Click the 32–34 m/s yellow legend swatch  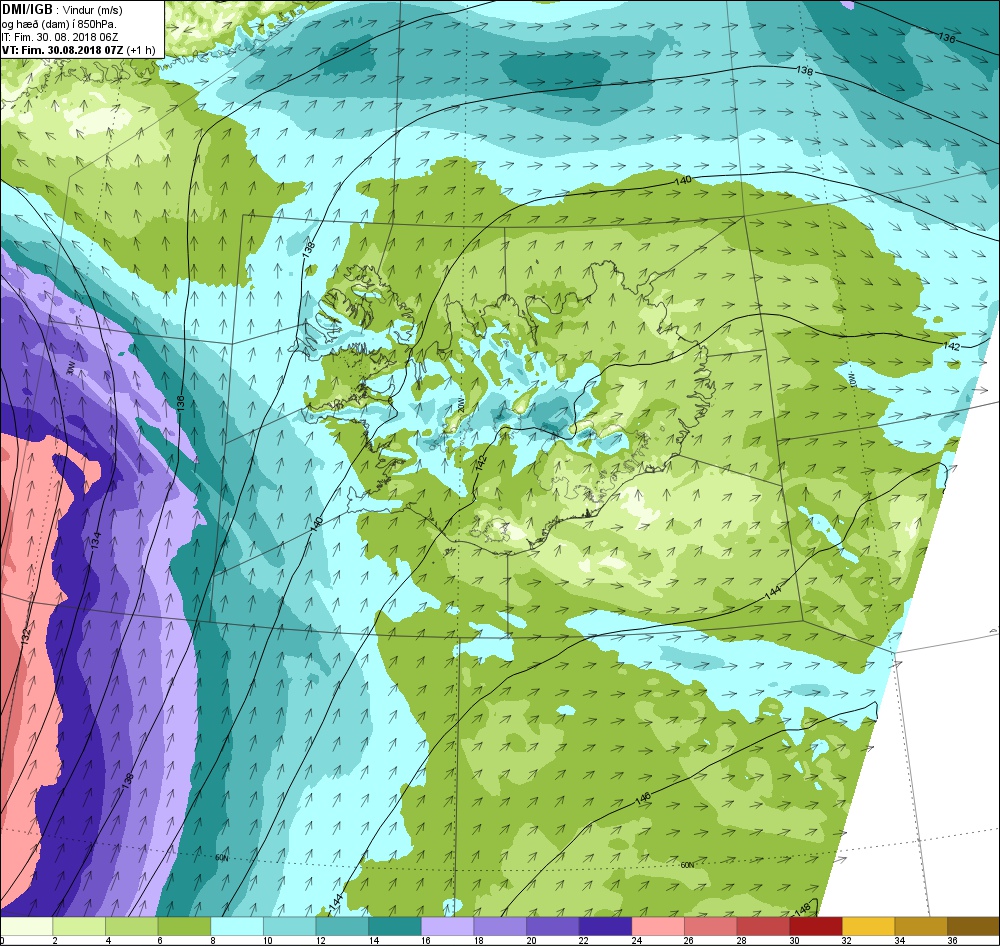(x=868, y=926)
